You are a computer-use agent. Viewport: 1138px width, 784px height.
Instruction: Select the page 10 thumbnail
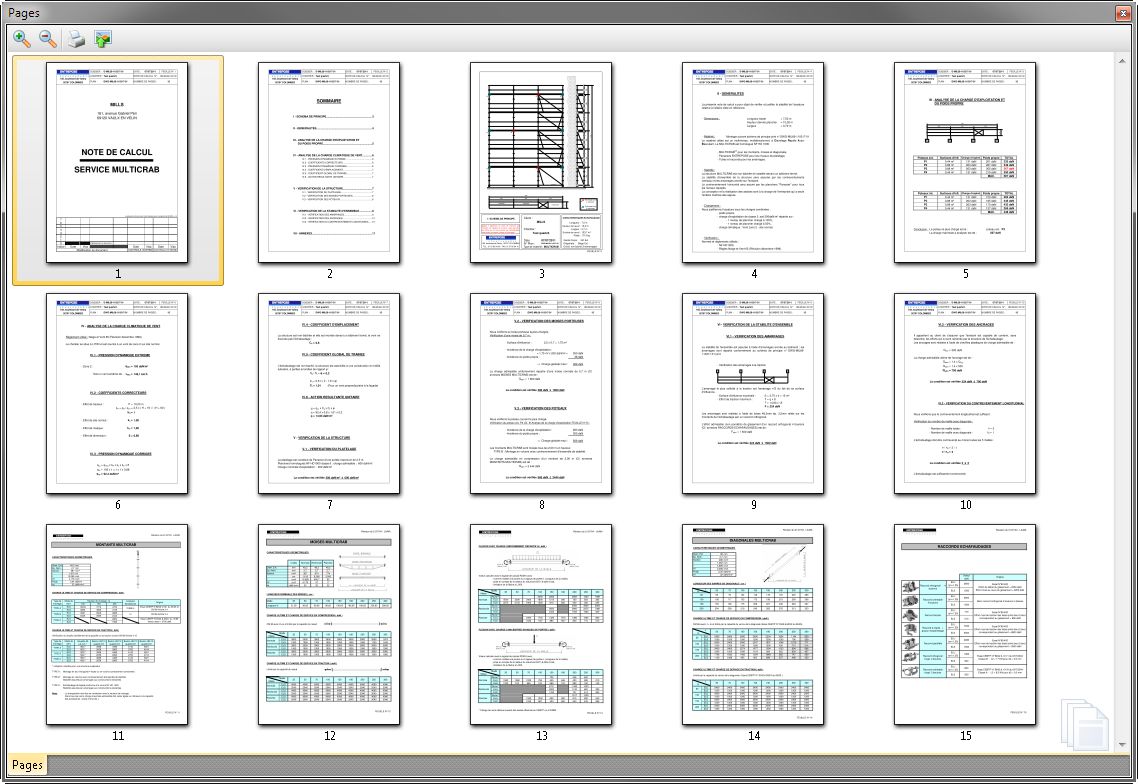[x=965, y=393]
